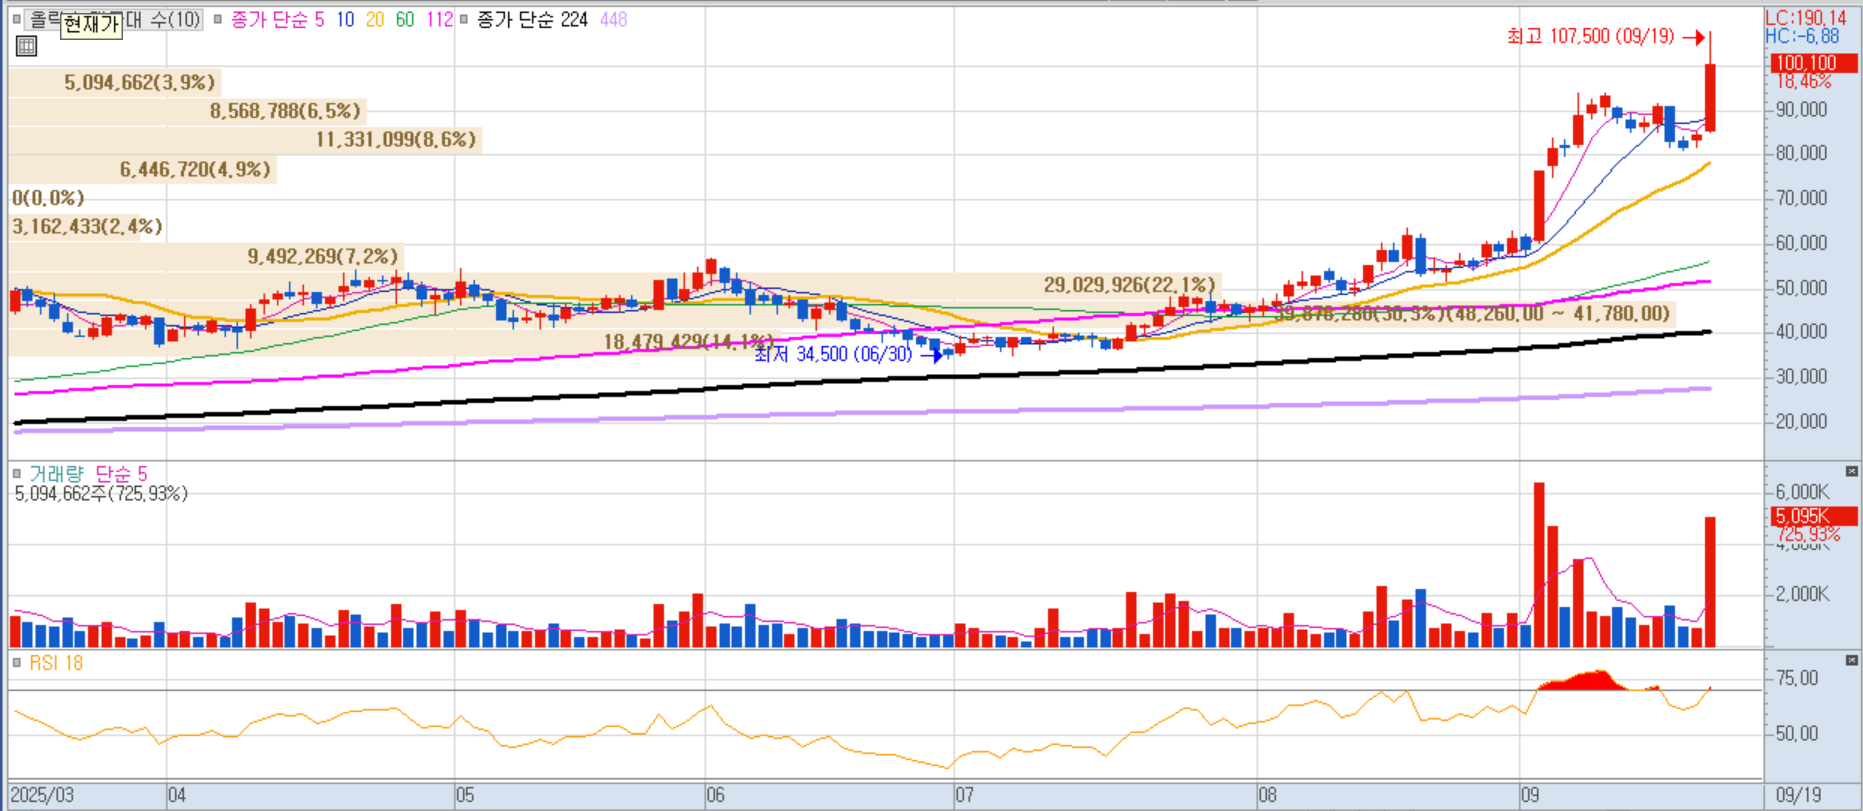
Task: Select the green 60 moving average period
Action: tap(405, 19)
